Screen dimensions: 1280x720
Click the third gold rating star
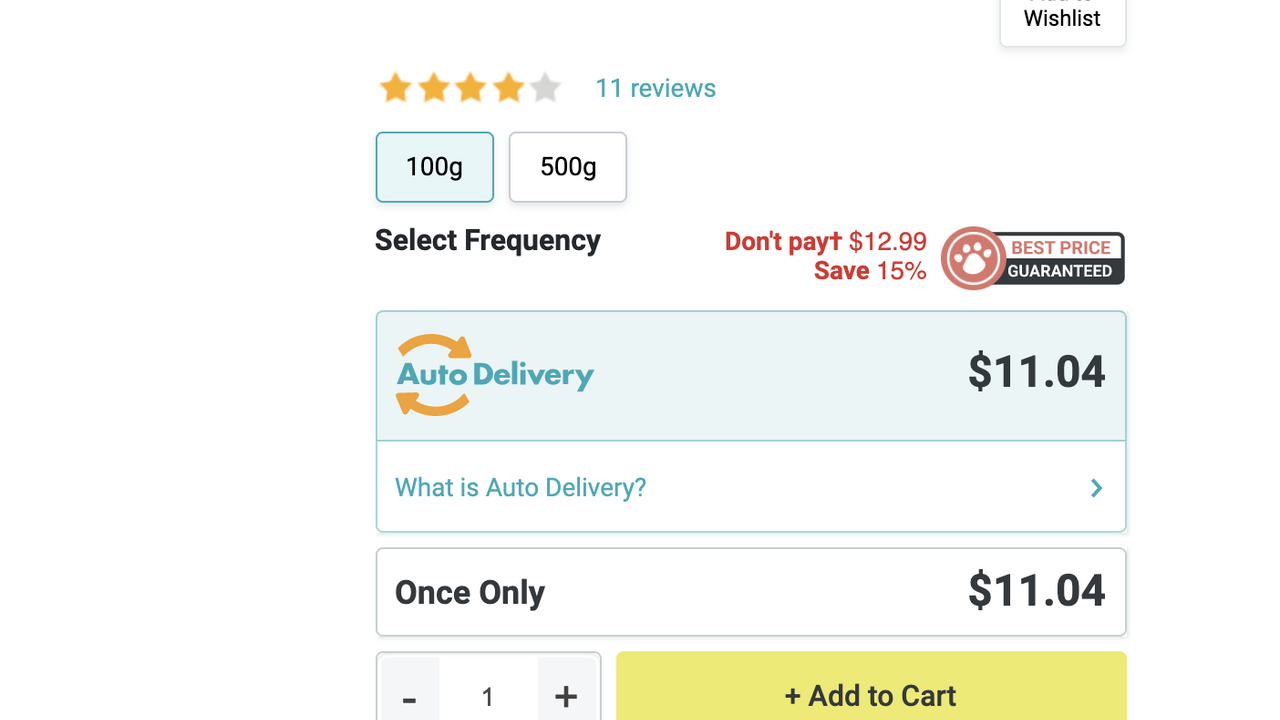tap(471, 88)
